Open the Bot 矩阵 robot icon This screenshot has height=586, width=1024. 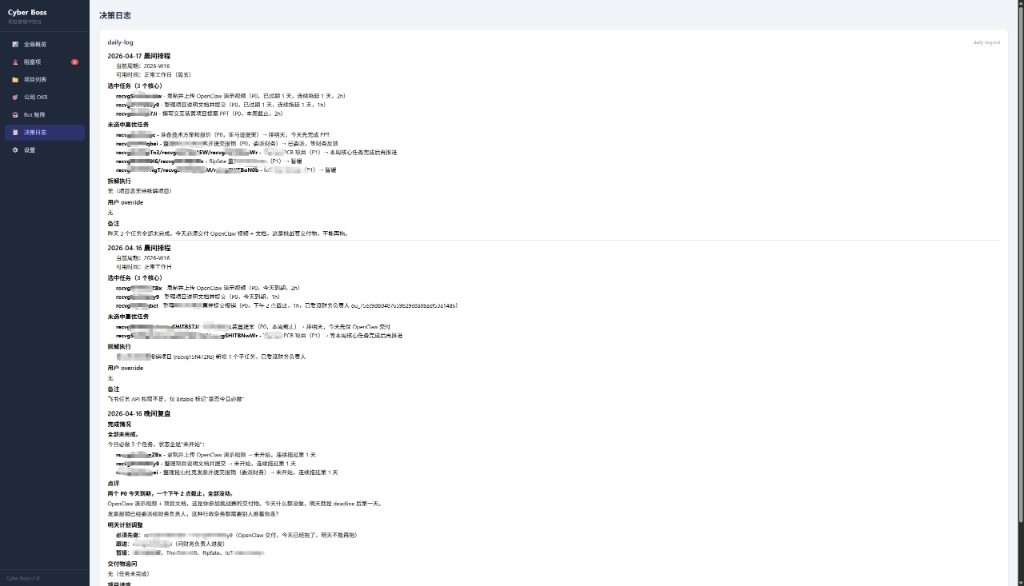[x=15, y=115]
